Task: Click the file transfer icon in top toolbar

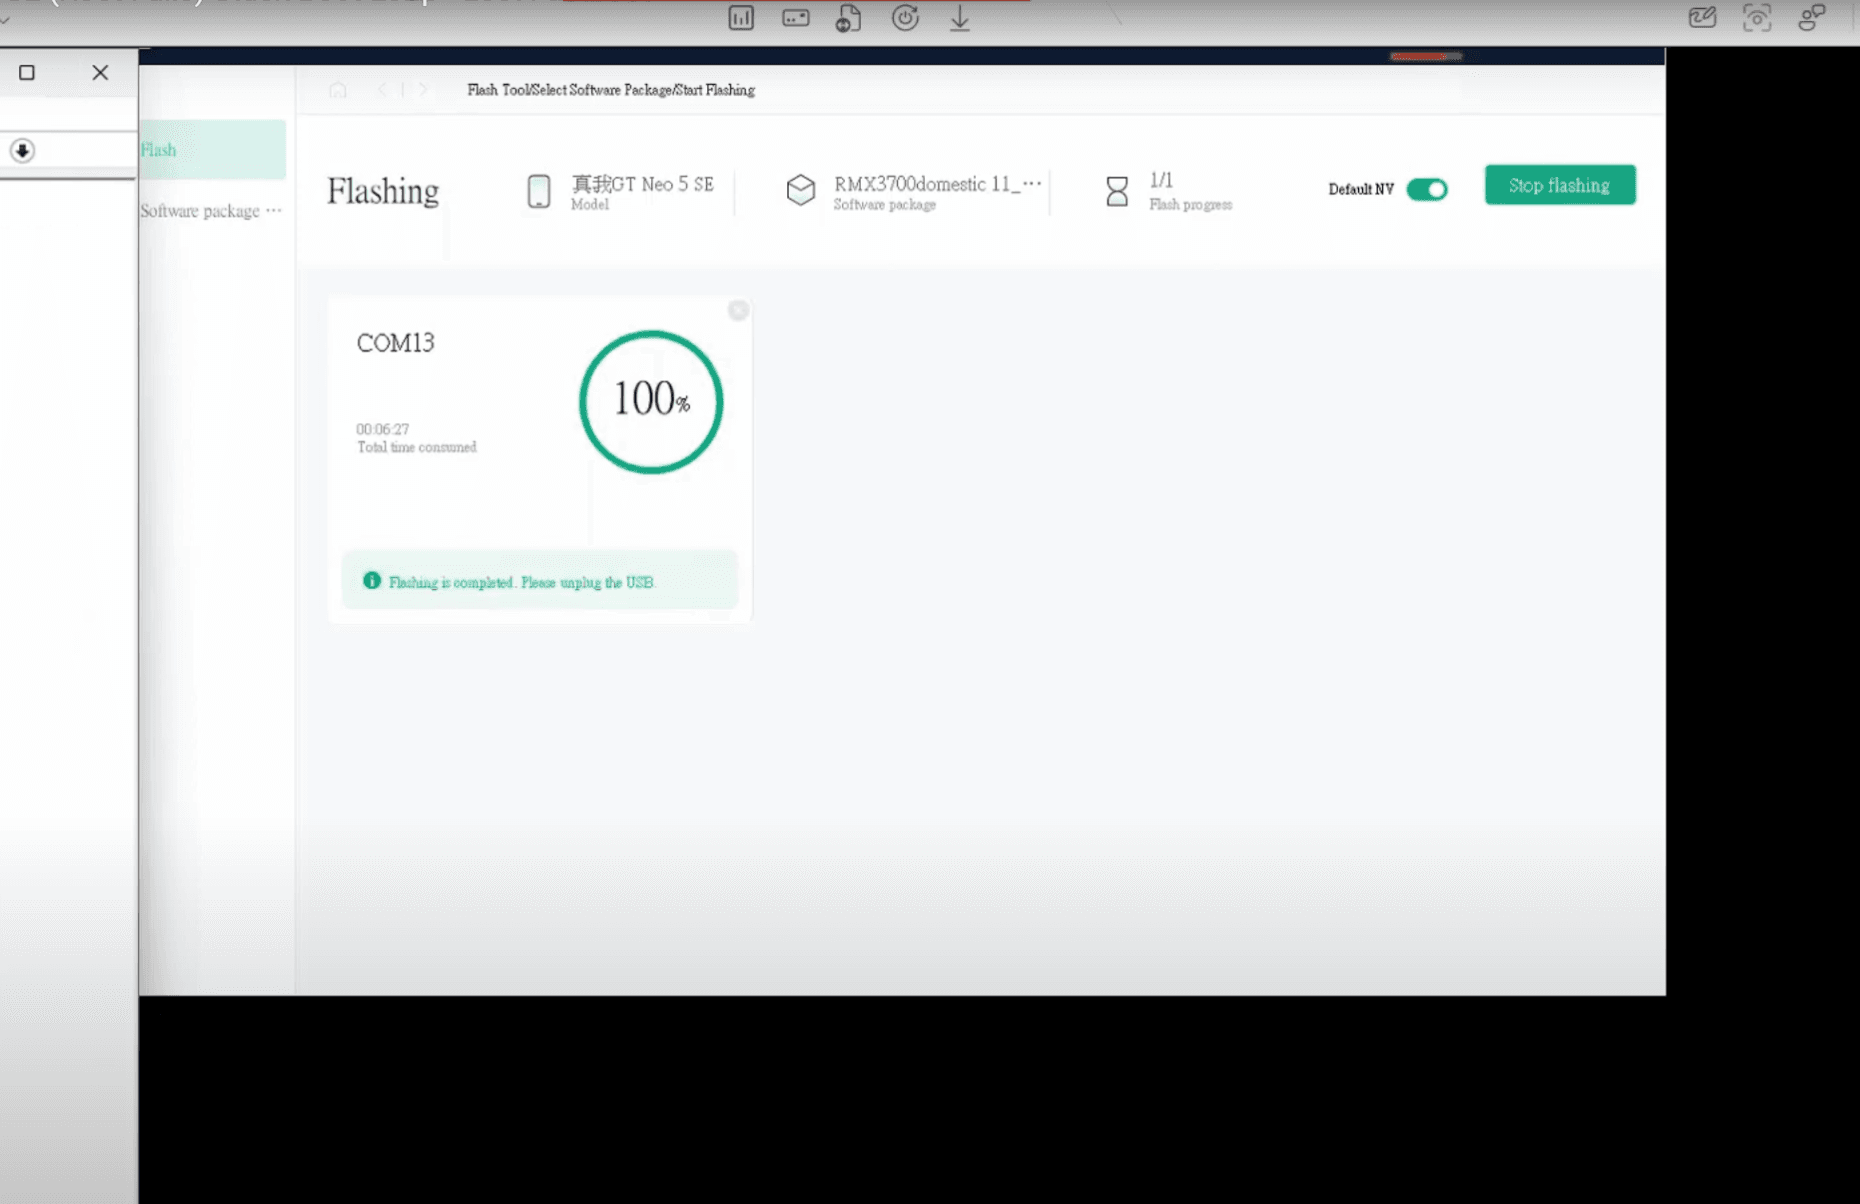Action: tap(849, 18)
